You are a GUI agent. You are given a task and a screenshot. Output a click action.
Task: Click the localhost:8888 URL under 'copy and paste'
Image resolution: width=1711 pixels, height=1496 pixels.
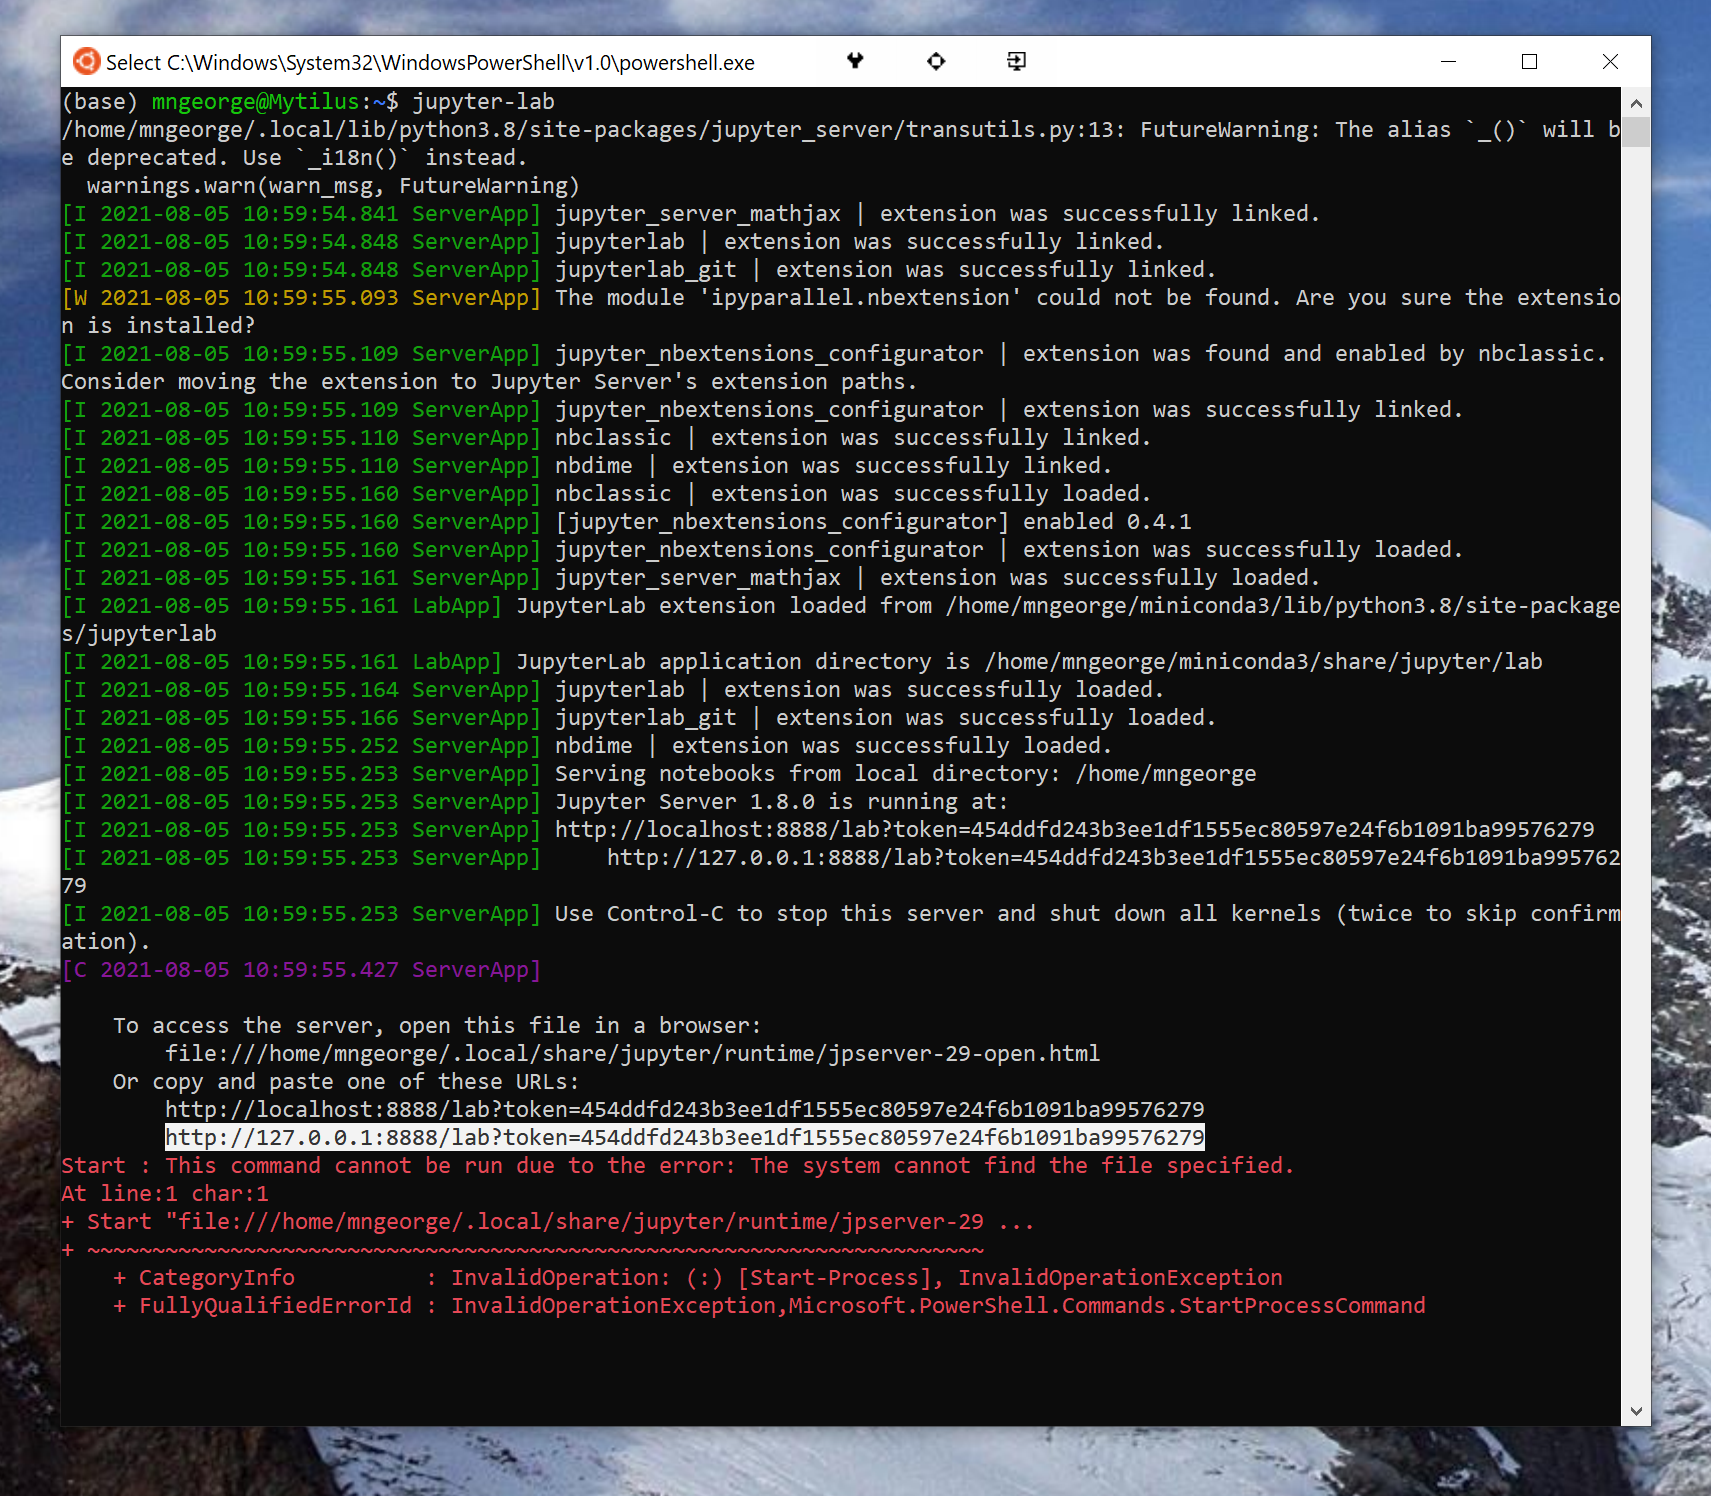click(685, 1109)
